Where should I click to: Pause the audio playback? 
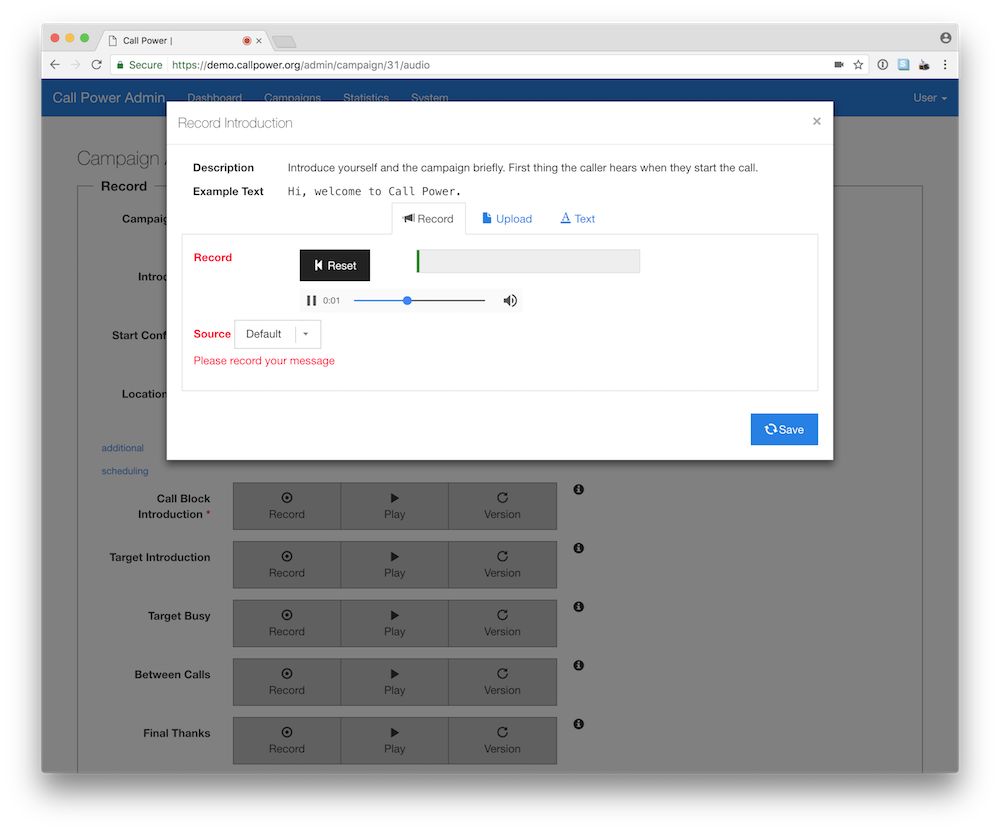click(311, 301)
